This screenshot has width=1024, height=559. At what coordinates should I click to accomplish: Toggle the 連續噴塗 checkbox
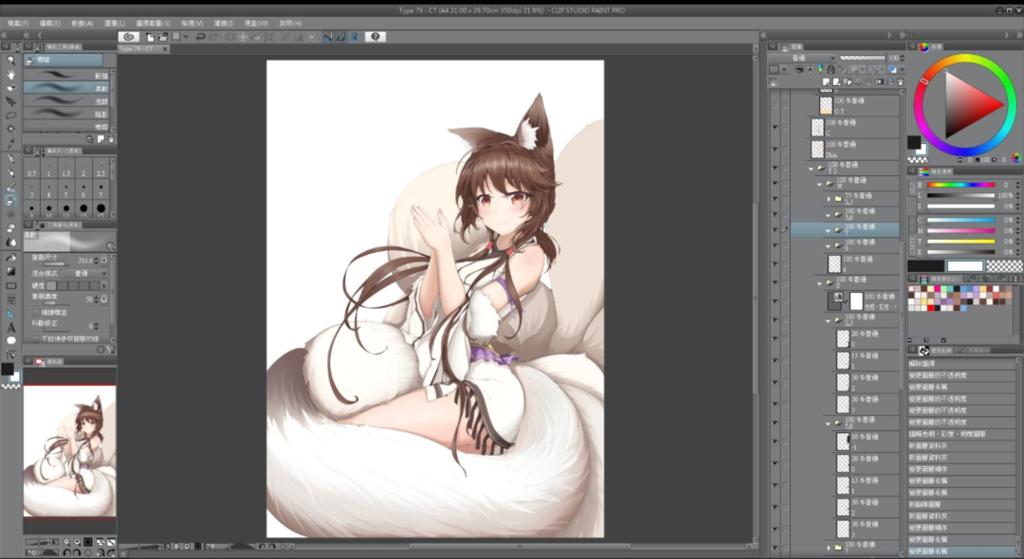tap(36, 313)
